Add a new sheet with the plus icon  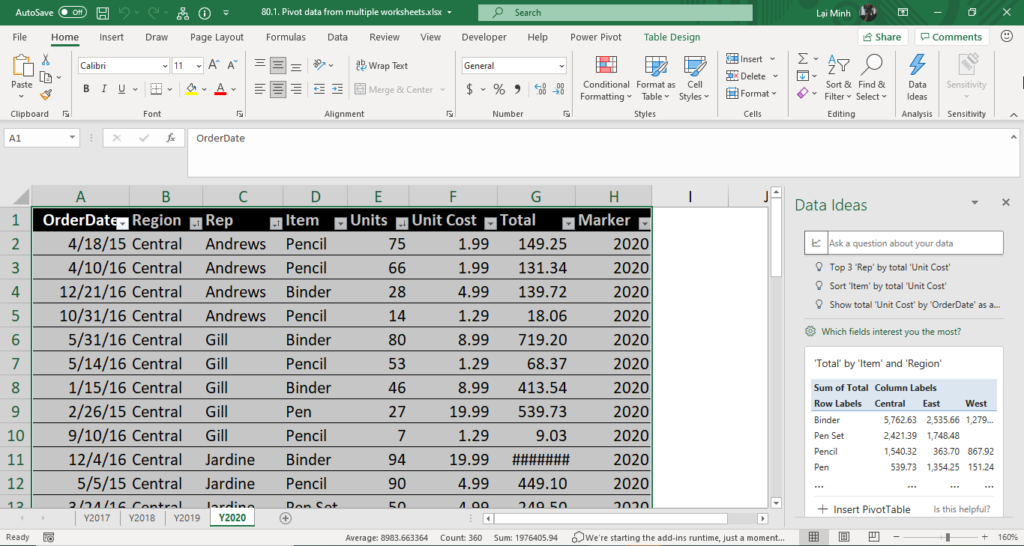[x=285, y=518]
